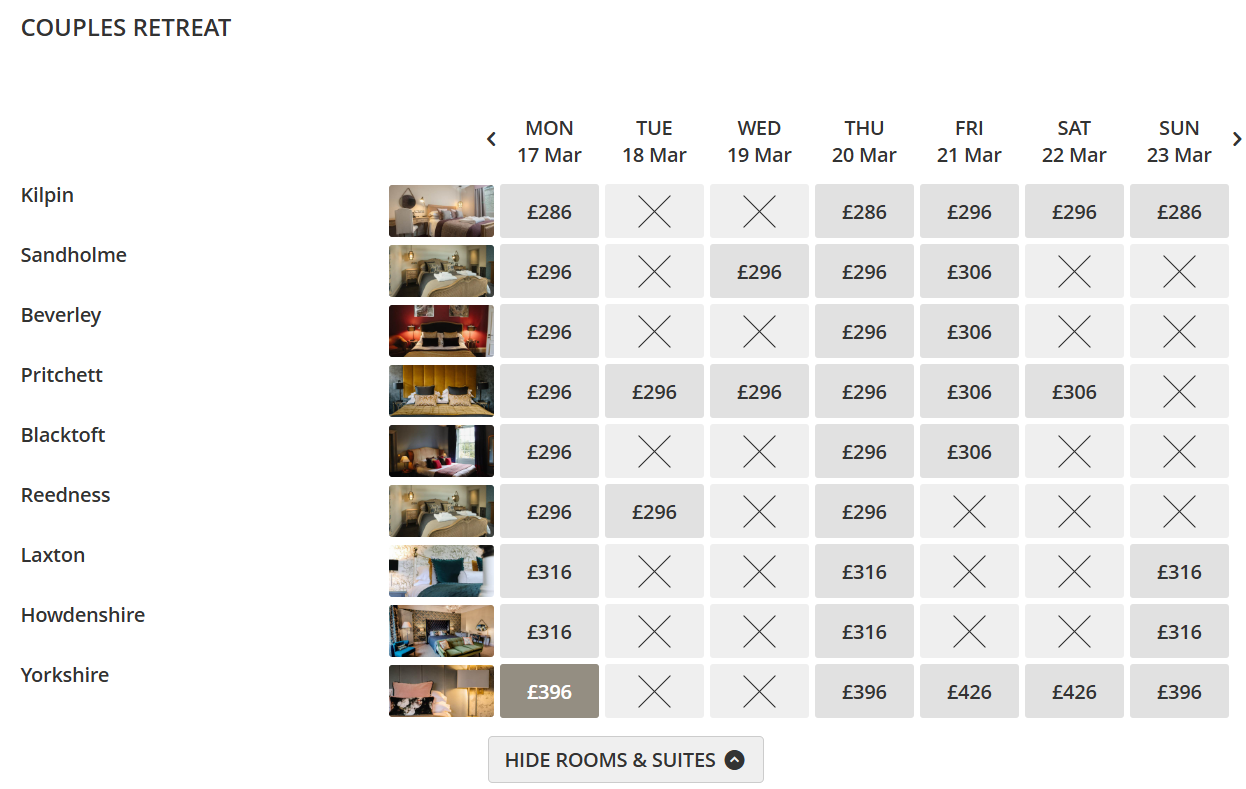
Task: Open the Kilpin room photo thumbnail
Action: [x=441, y=211]
